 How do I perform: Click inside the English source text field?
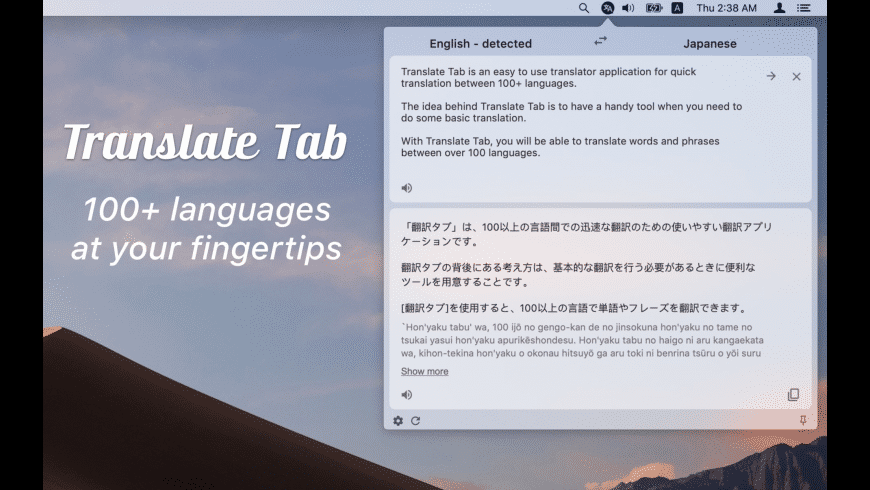point(600,129)
